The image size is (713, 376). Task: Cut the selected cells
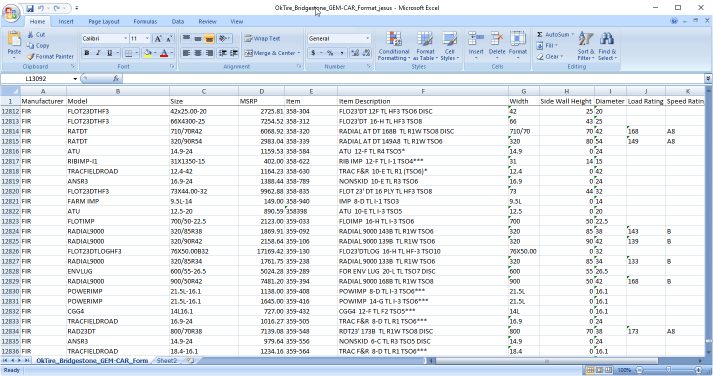[35, 35]
